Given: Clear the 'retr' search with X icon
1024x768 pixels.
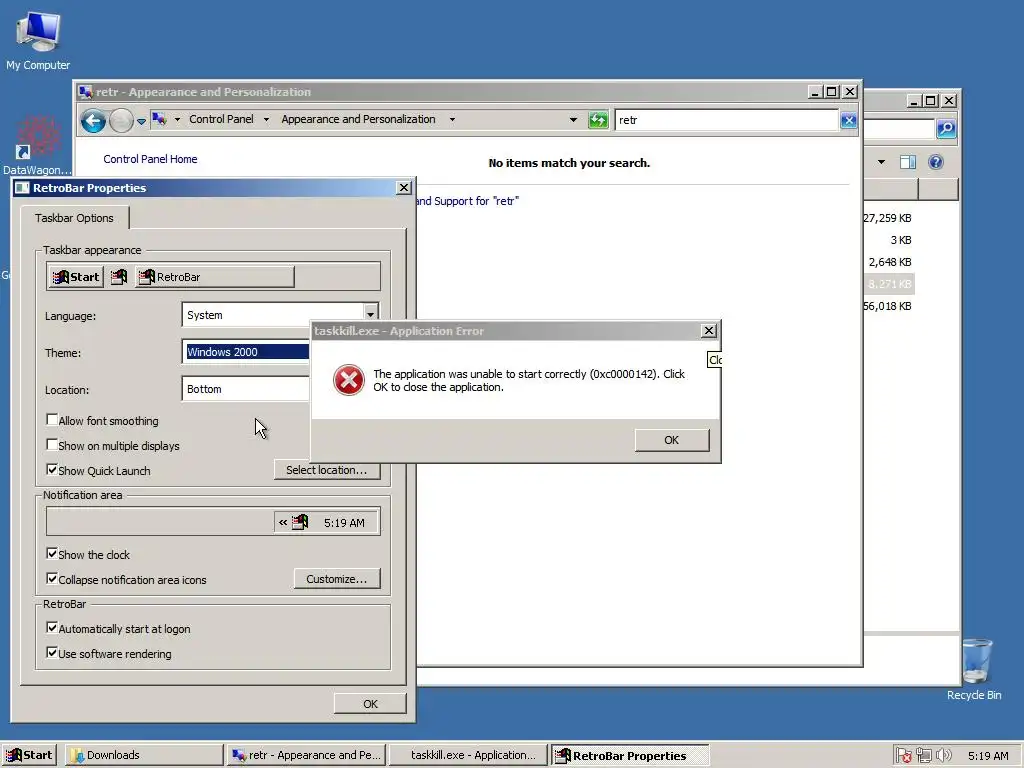Looking at the screenshot, I should [x=848, y=120].
